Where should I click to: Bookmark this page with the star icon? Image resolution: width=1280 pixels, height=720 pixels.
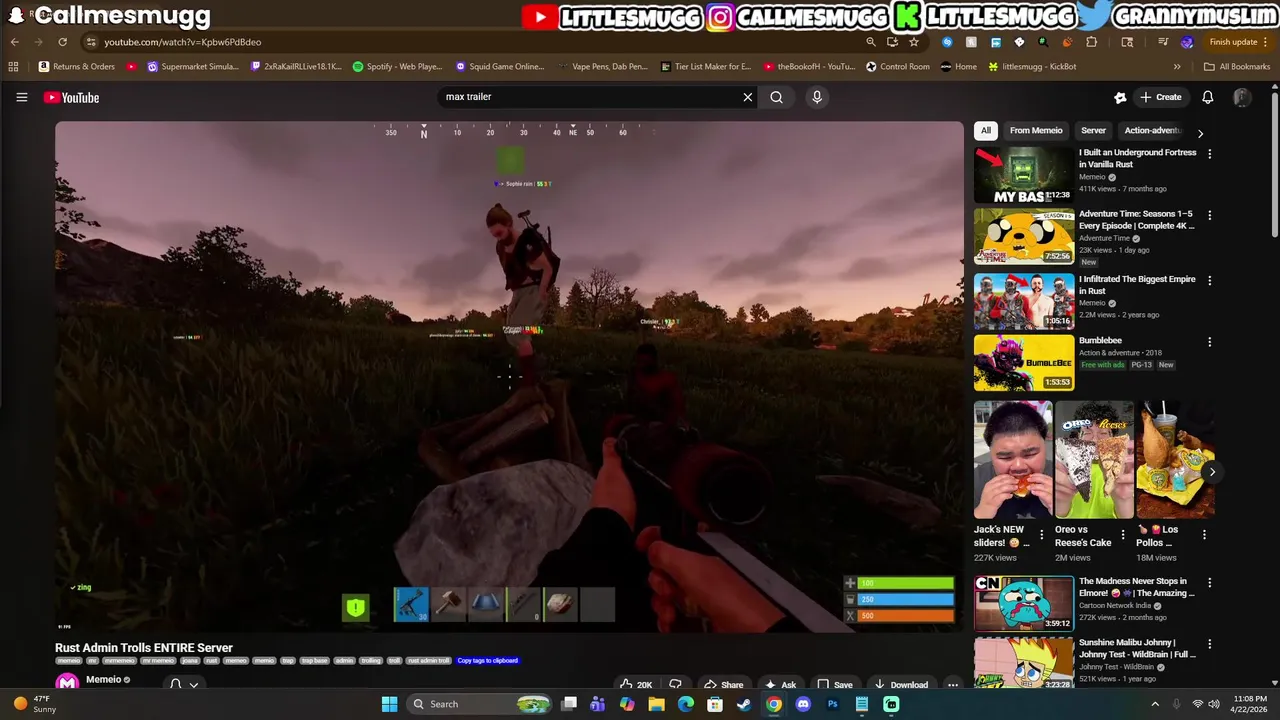point(914,42)
